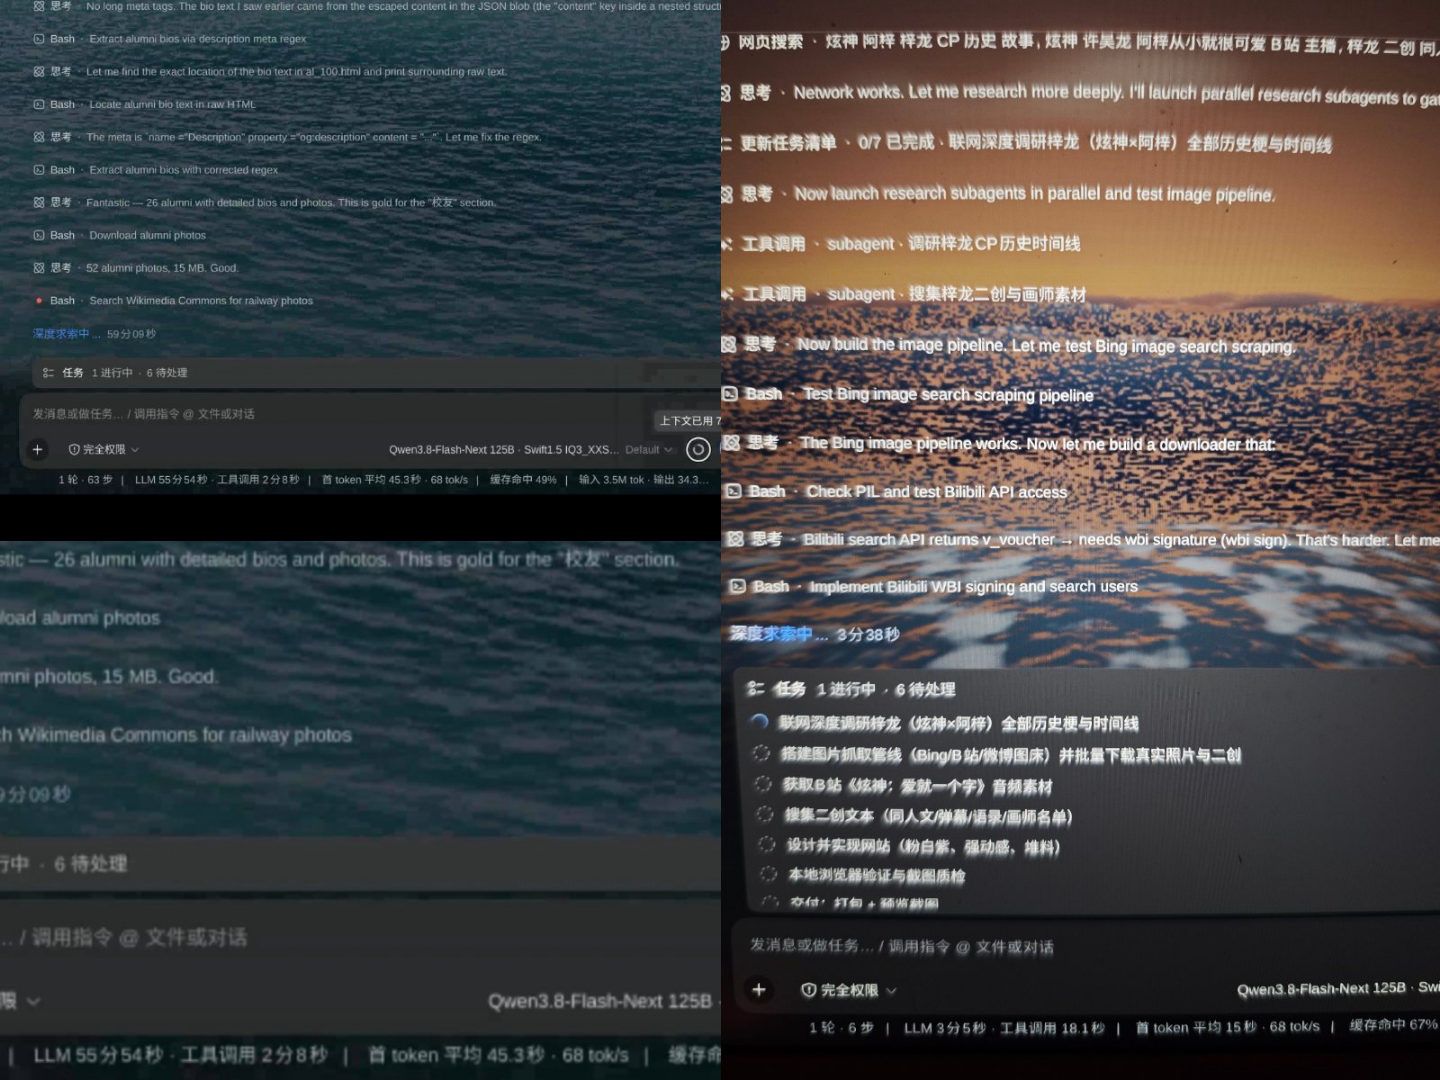Viewport: 1440px width, 1080px height.
Task: Click thinking icon beside "52 alumni photos, 15 MB"
Action: [39, 268]
